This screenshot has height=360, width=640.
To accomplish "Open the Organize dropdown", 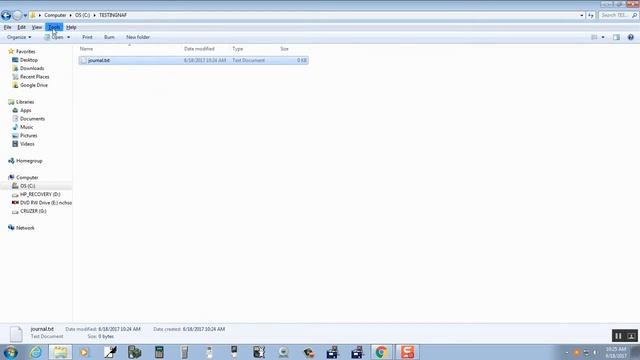I will coord(19,37).
